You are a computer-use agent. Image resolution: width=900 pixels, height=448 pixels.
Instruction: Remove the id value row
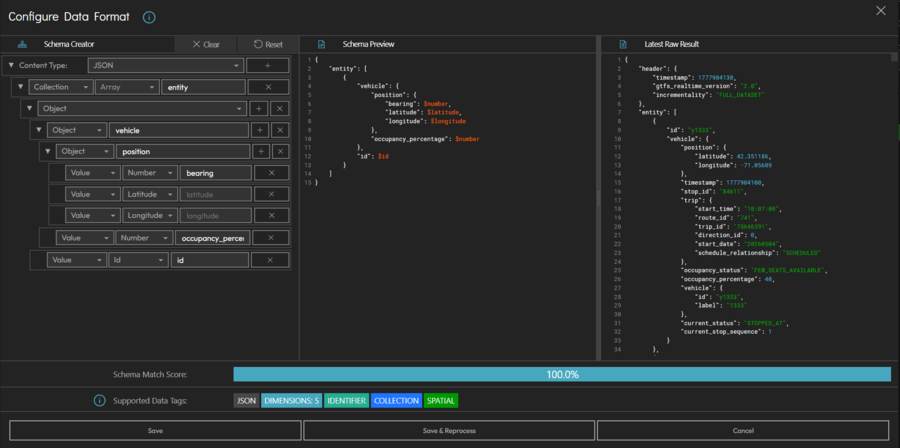coord(270,260)
